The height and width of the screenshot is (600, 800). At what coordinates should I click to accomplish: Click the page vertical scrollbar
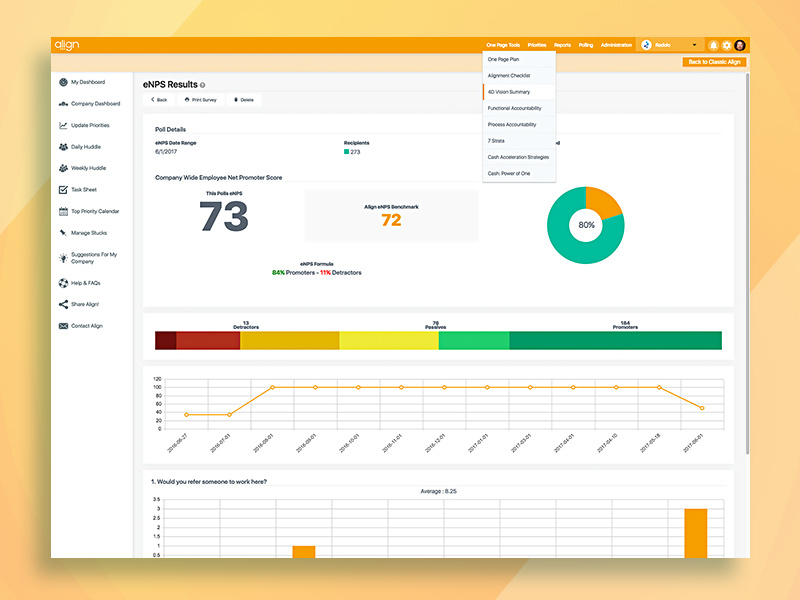point(747,264)
